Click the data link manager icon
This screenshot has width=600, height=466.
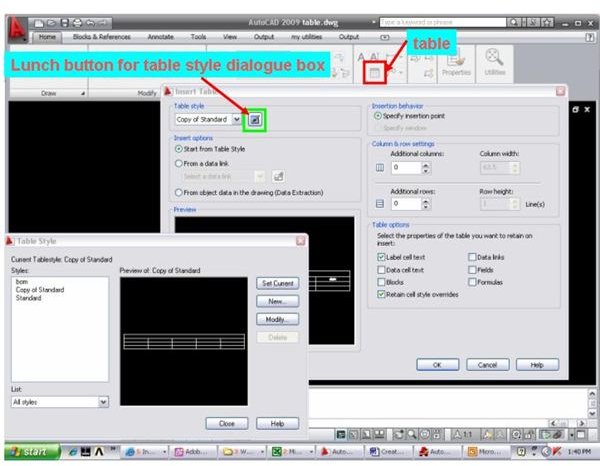tap(278, 176)
